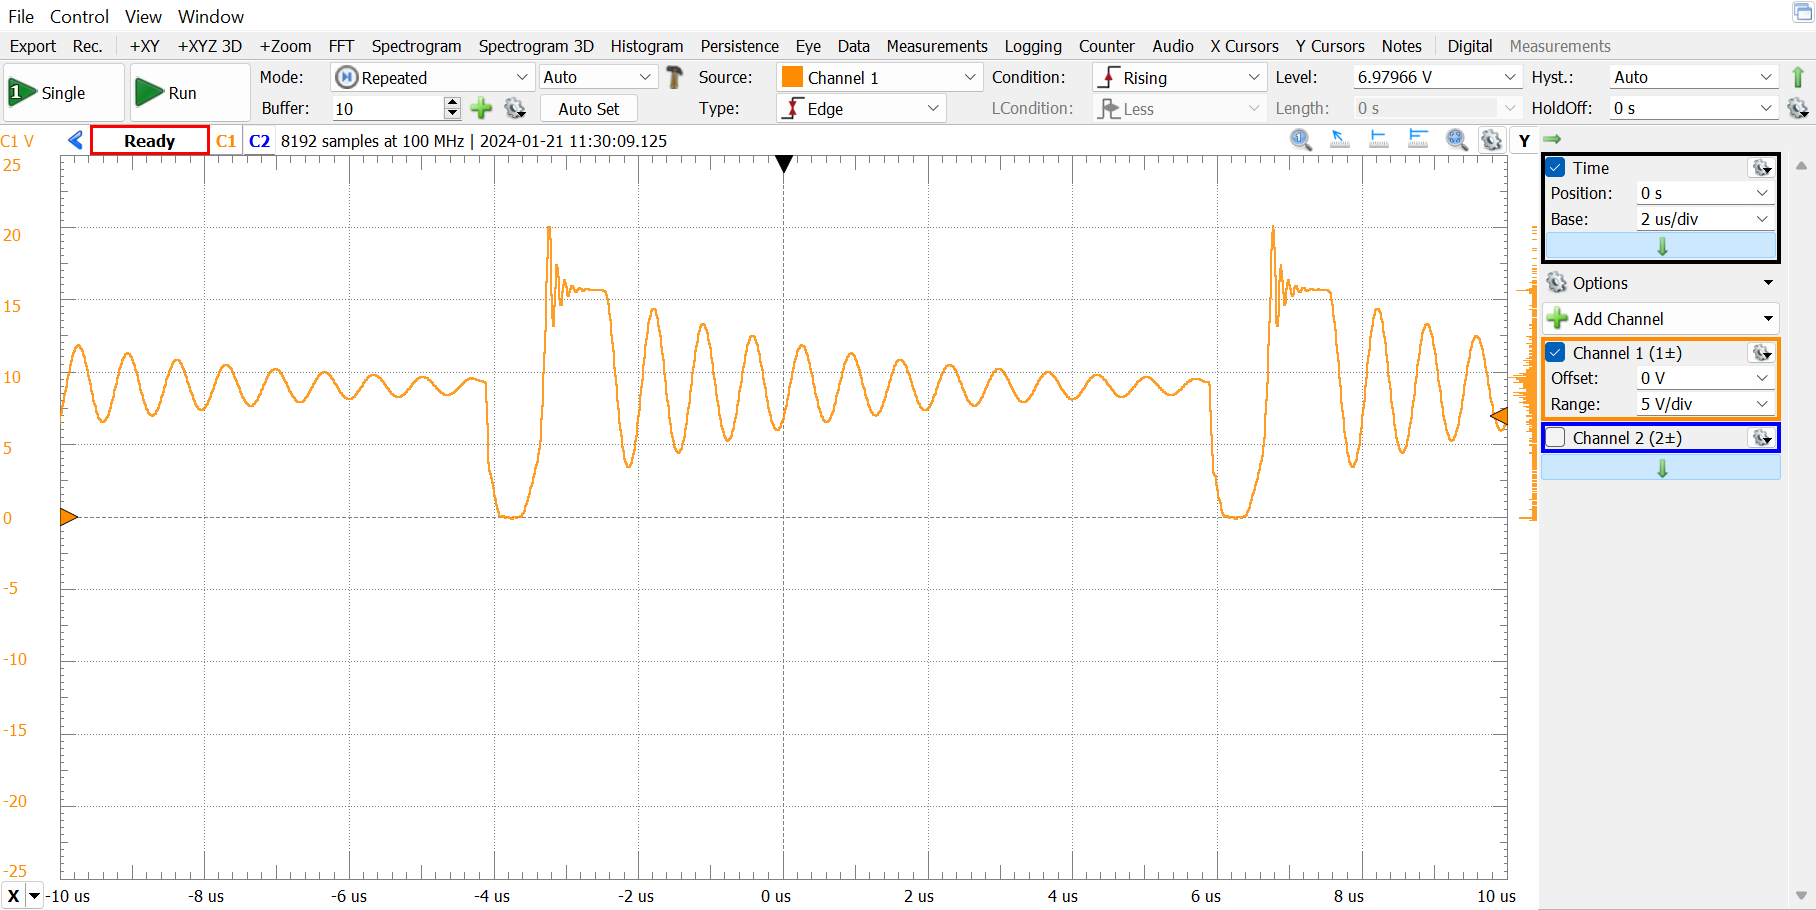Open the Time Position 0 s dropdown
Viewport: 1816px width, 910px height.
tap(1705, 193)
